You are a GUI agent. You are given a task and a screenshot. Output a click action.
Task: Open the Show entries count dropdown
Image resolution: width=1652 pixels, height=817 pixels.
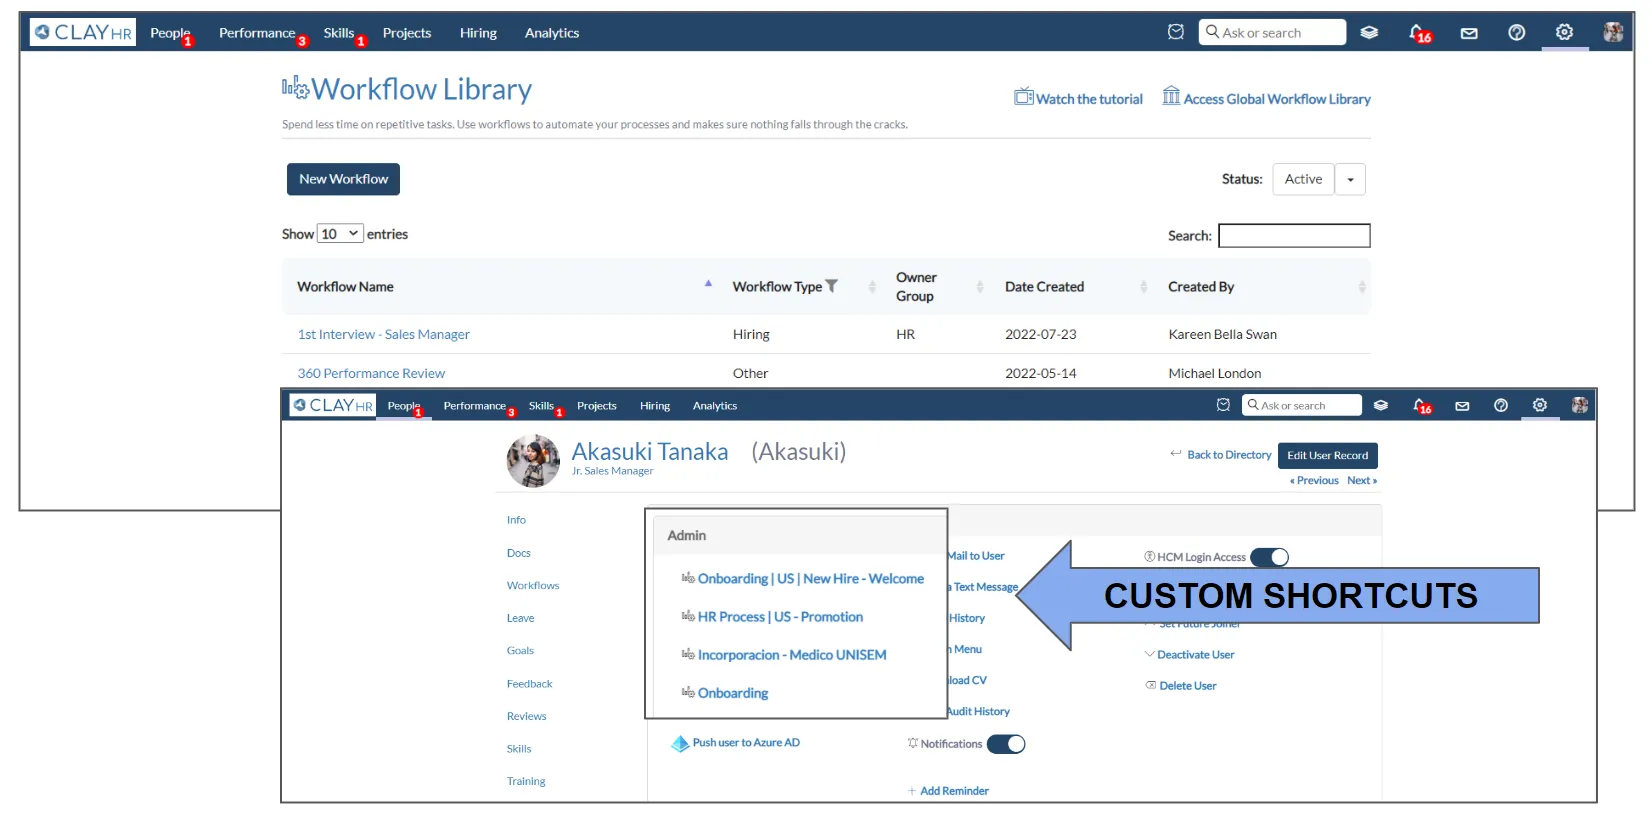pyautogui.click(x=340, y=234)
